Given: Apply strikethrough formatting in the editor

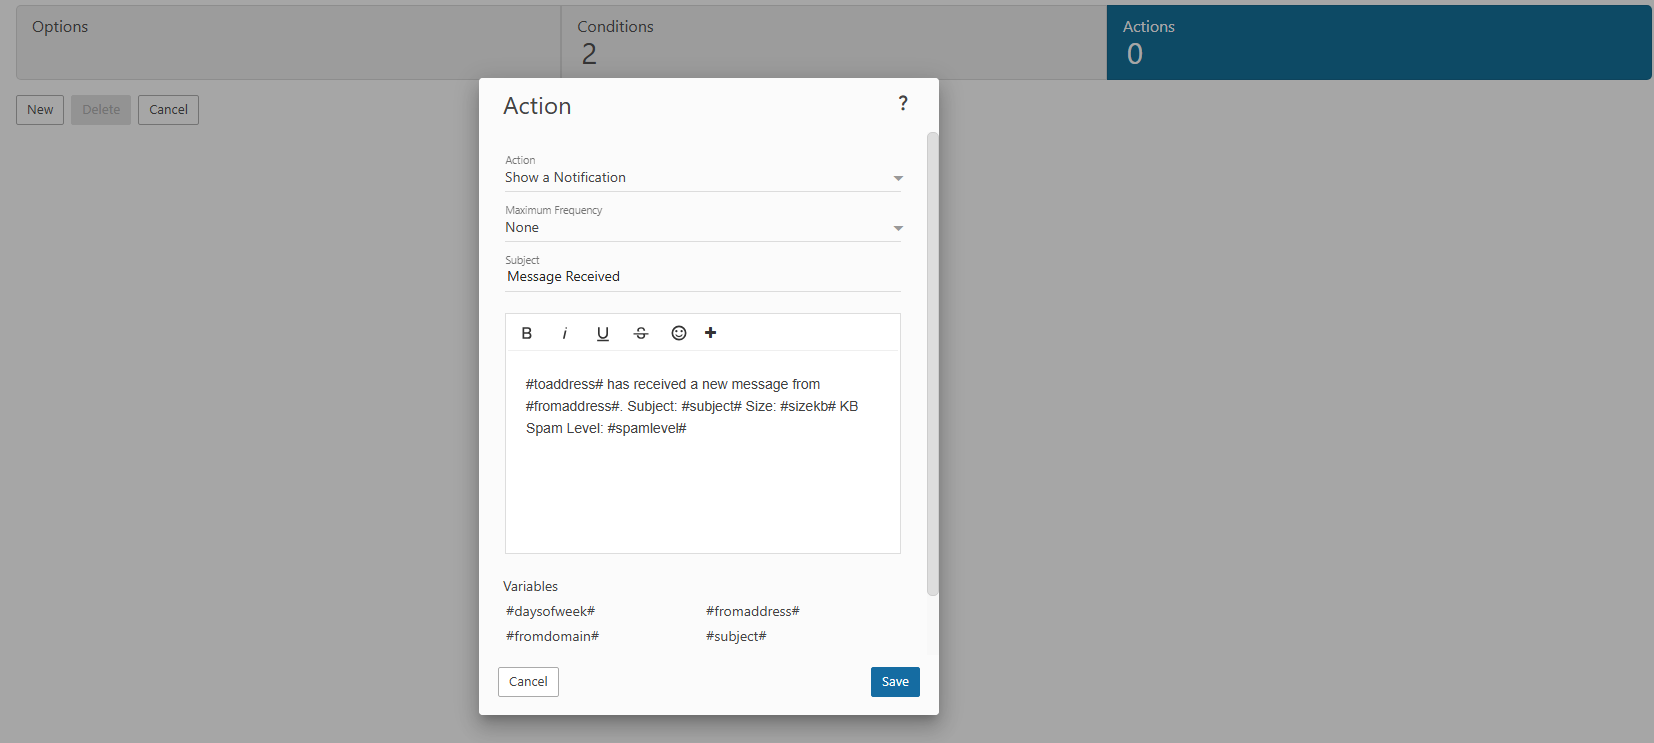Looking at the screenshot, I should coord(641,333).
